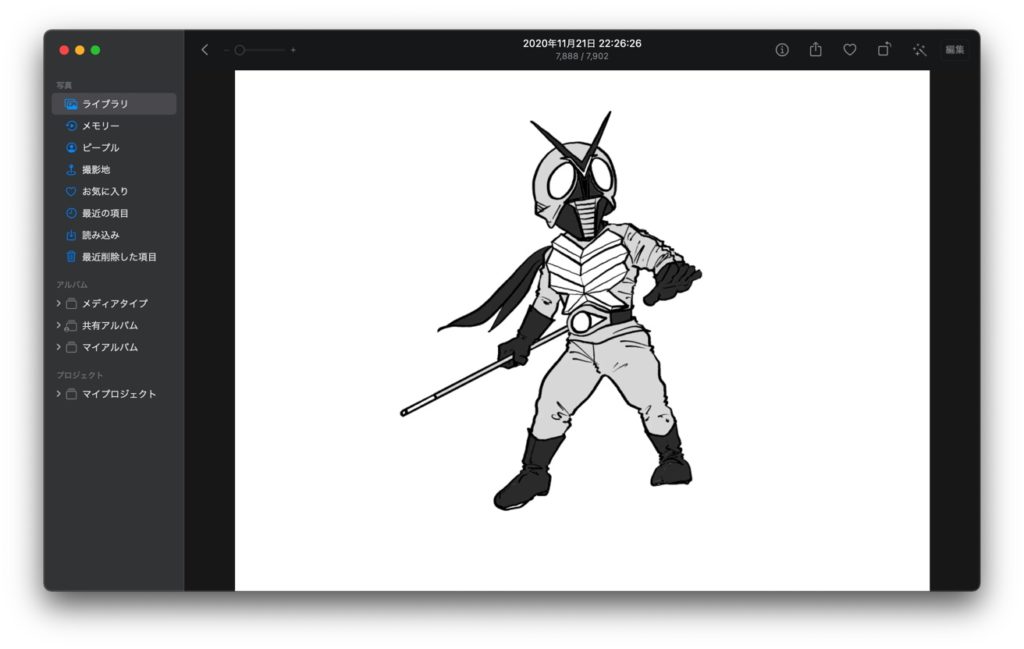Auto-enhance photo with magic wand icon
Viewport: 1024px width, 649px height.
pyautogui.click(x=920, y=50)
